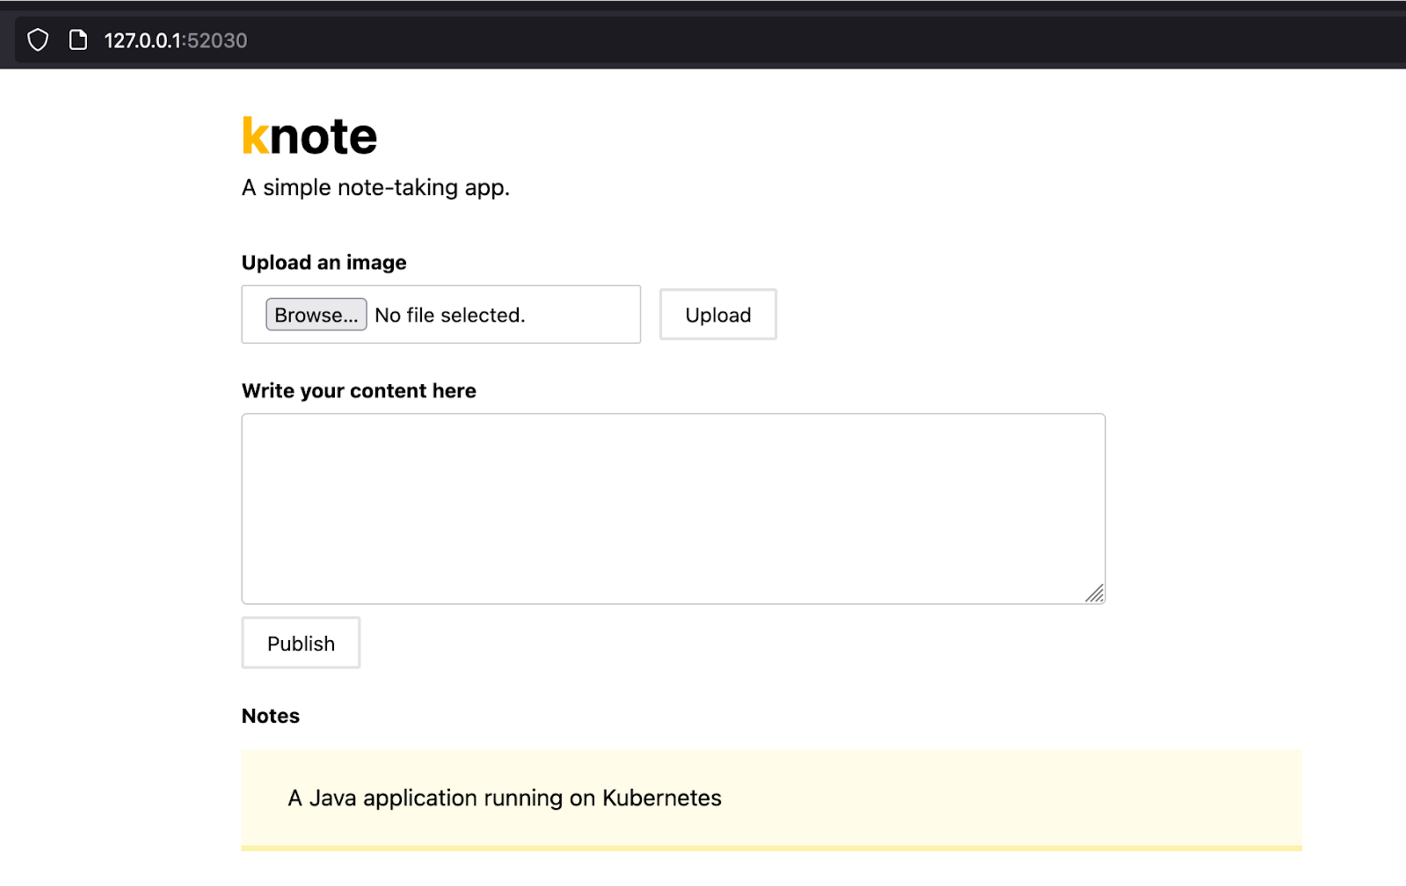This screenshot has width=1406, height=886.
Task: Click the 'Upload an image' label
Action: pyautogui.click(x=324, y=263)
